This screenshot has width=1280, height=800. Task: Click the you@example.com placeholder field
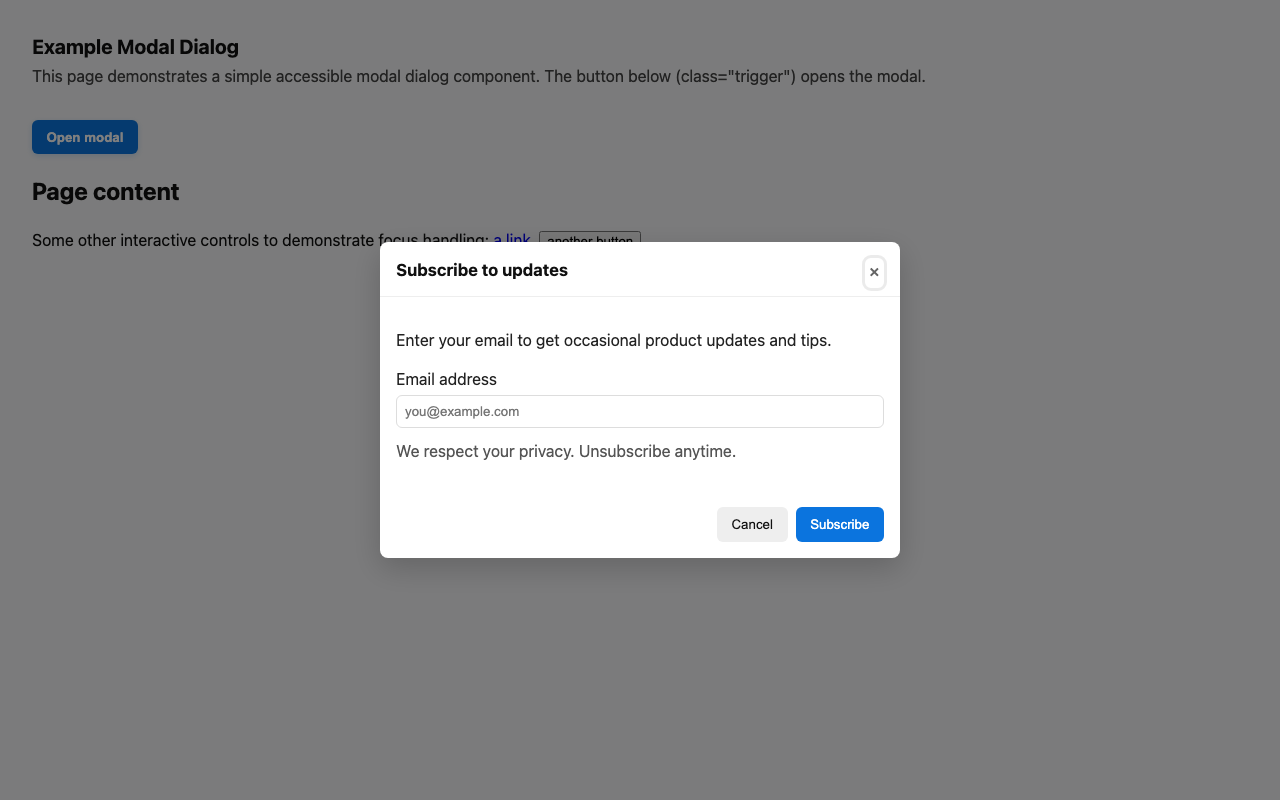coord(640,411)
